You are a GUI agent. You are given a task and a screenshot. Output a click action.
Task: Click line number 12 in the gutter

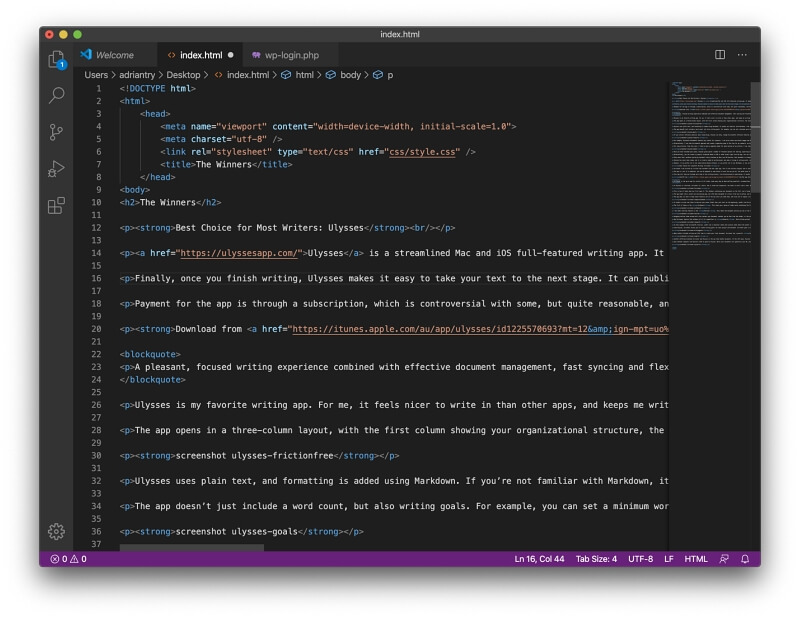coord(96,228)
